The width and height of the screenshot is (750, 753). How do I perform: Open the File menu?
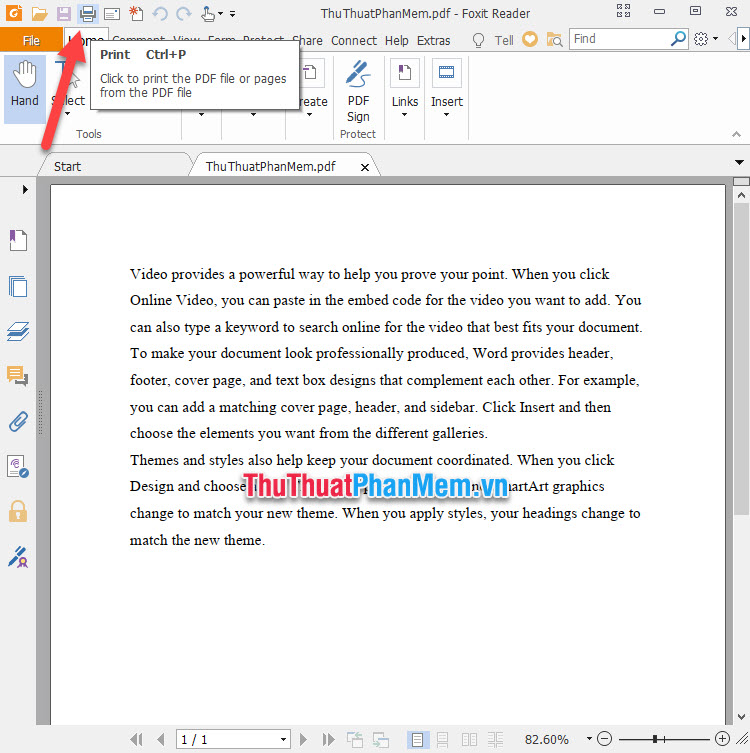(x=31, y=40)
